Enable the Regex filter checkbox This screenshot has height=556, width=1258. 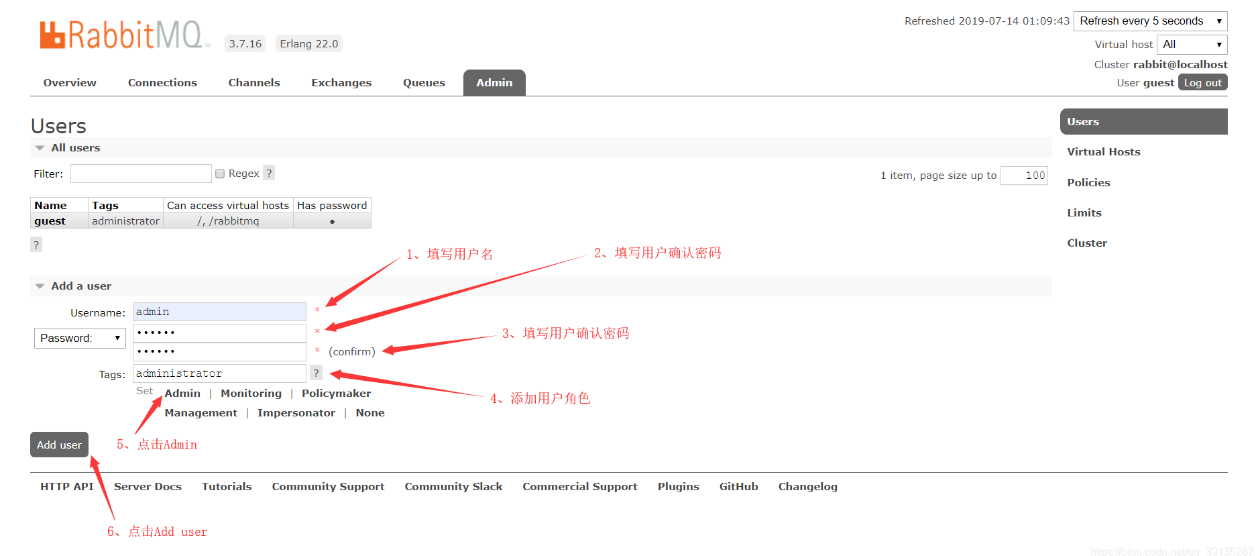coord(220,174)
